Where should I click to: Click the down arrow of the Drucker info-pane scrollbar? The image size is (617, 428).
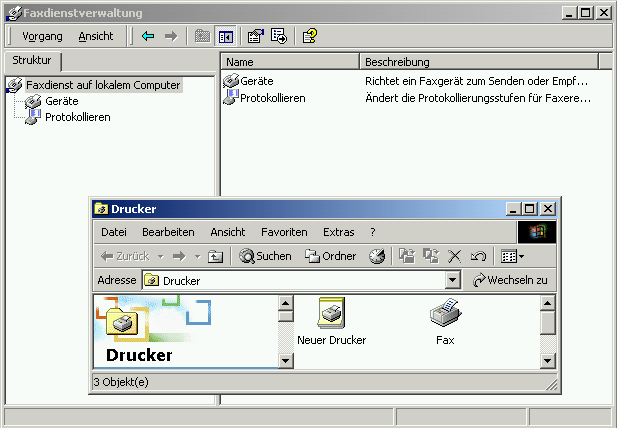[285, 360]
